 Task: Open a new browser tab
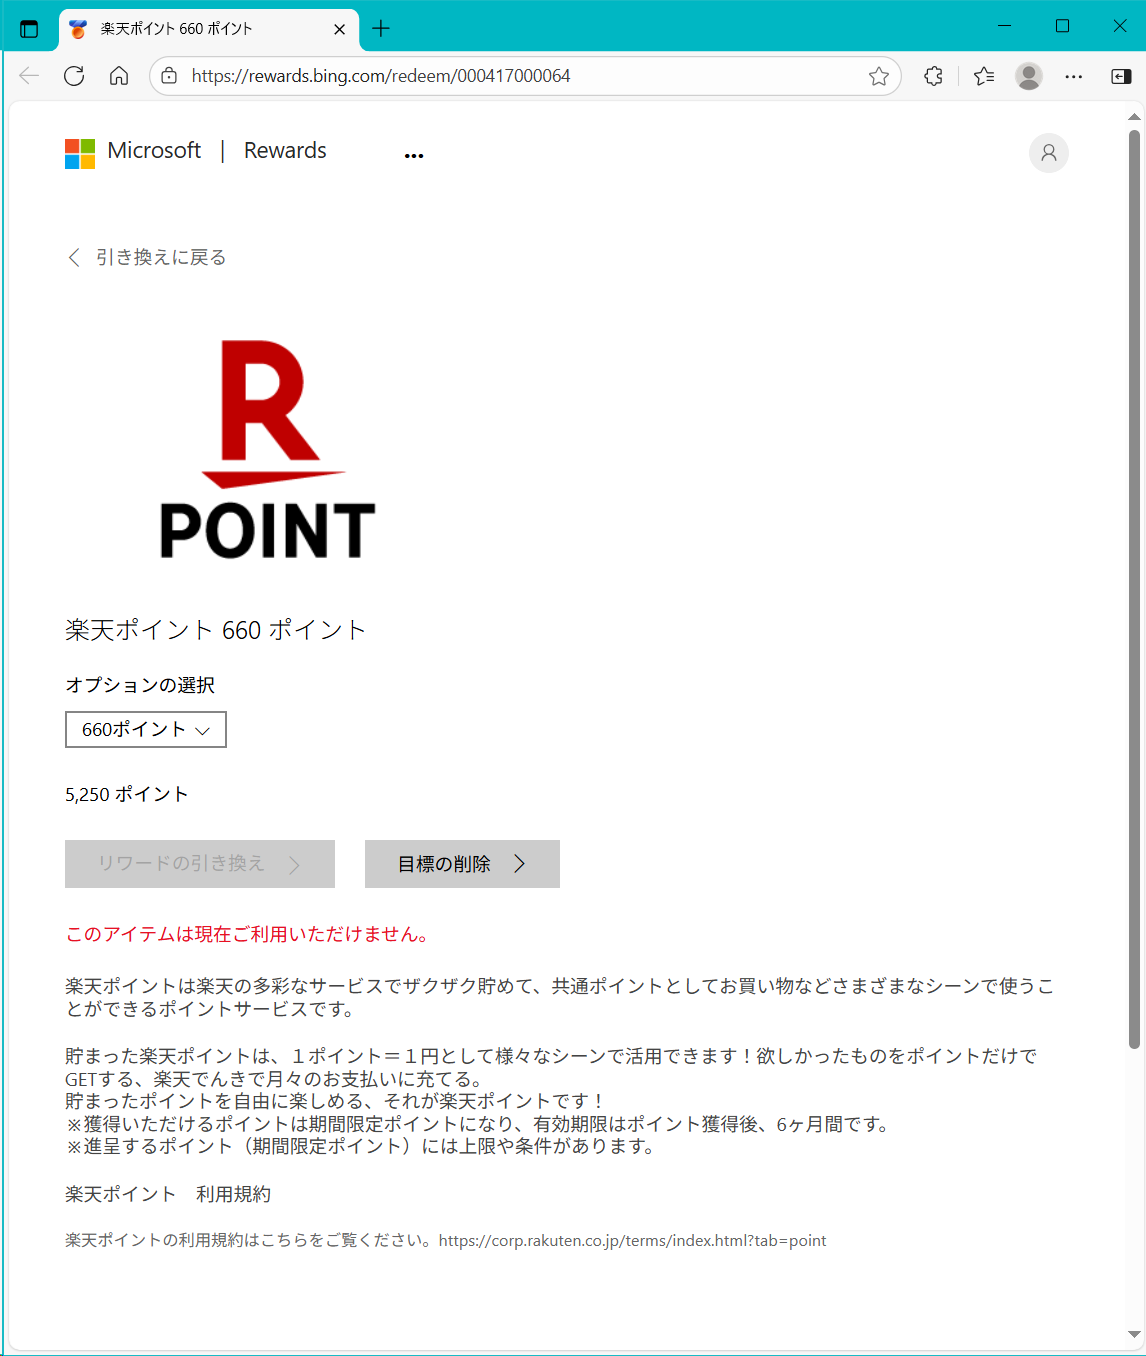coord(381,28)
